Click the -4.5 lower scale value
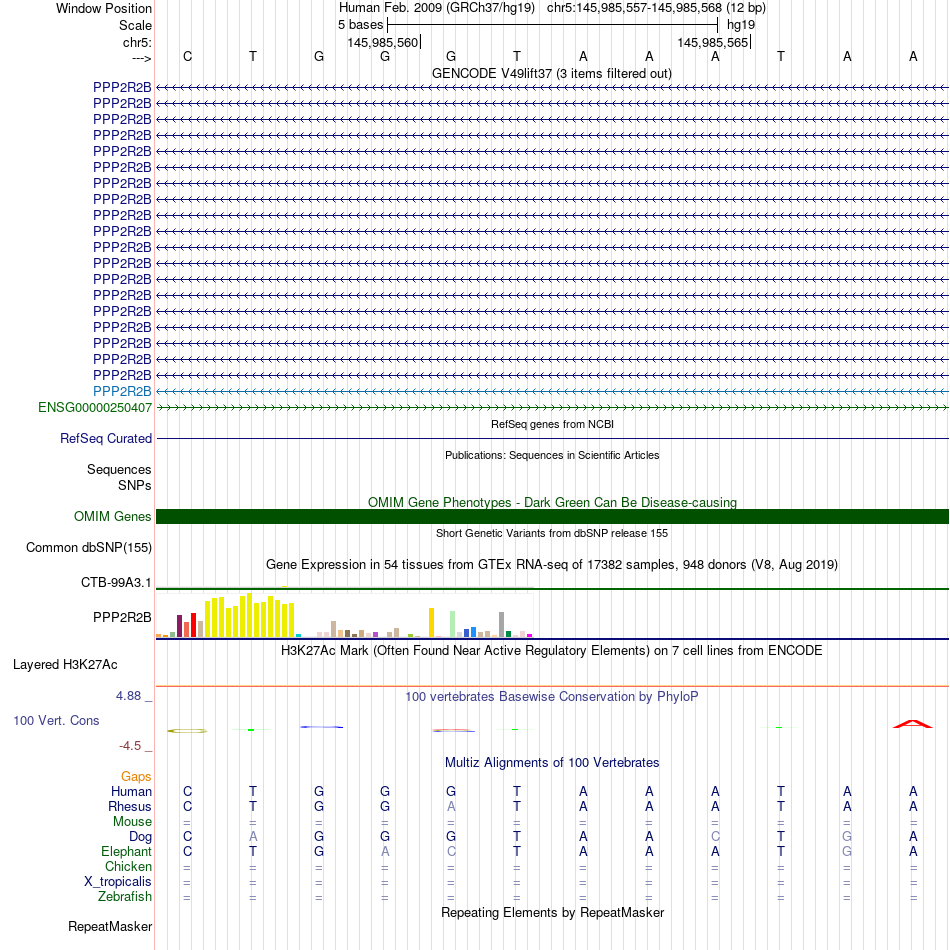The height and width of the screenshot is (950, 950). point(130,746)
